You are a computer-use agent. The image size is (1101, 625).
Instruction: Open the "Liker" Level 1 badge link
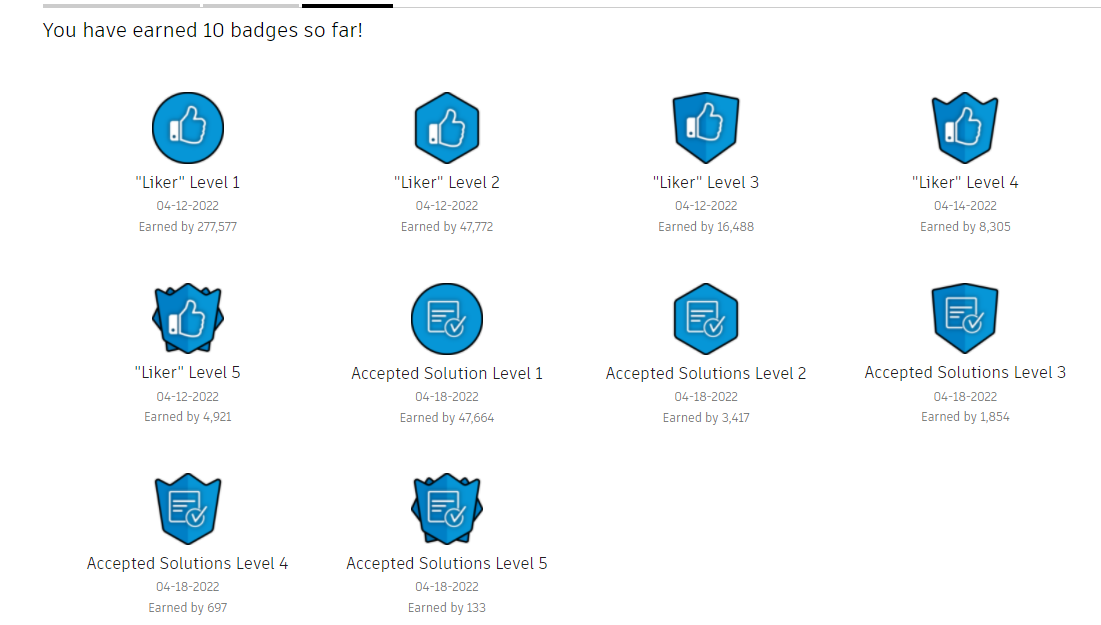point(188,182)
